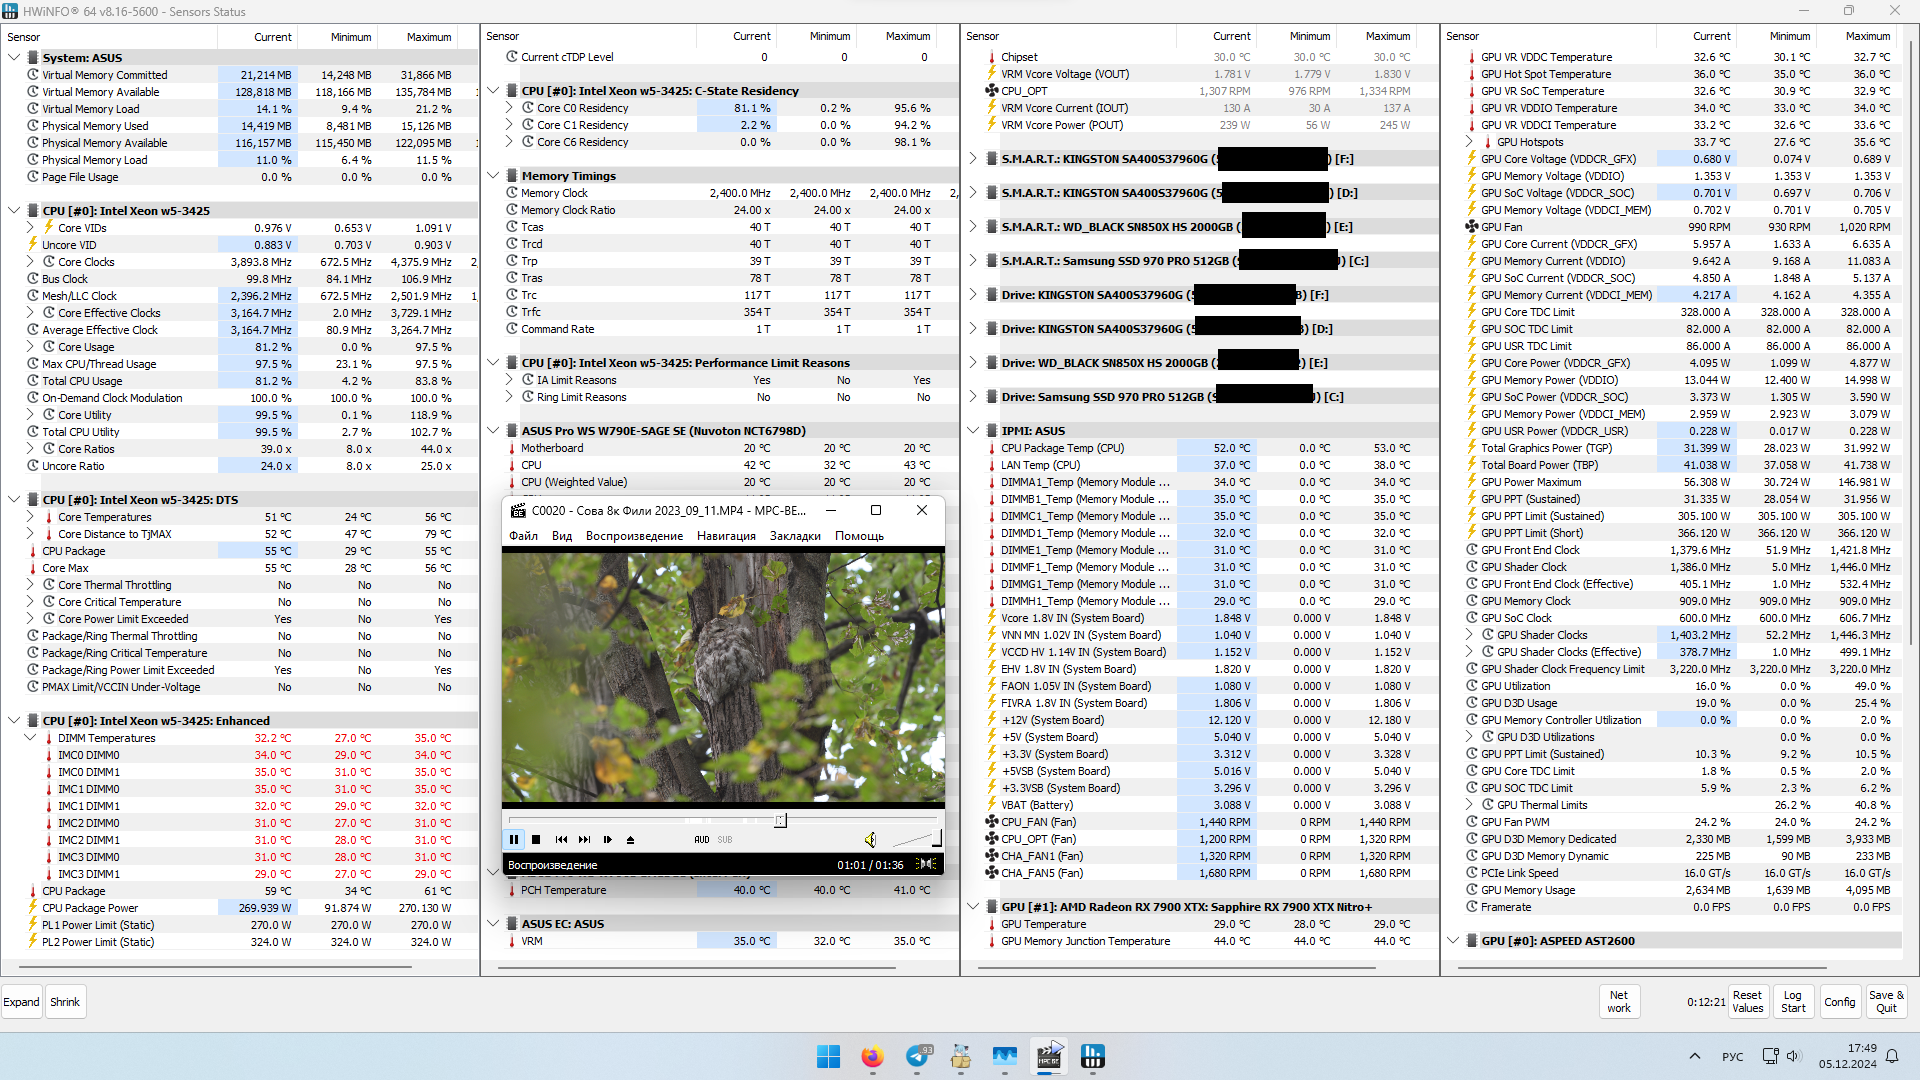Click the MPC-BE taskbar icon
Screen dimensions: 1920x1080
pyautogui.click(x=1049, y=1057)
